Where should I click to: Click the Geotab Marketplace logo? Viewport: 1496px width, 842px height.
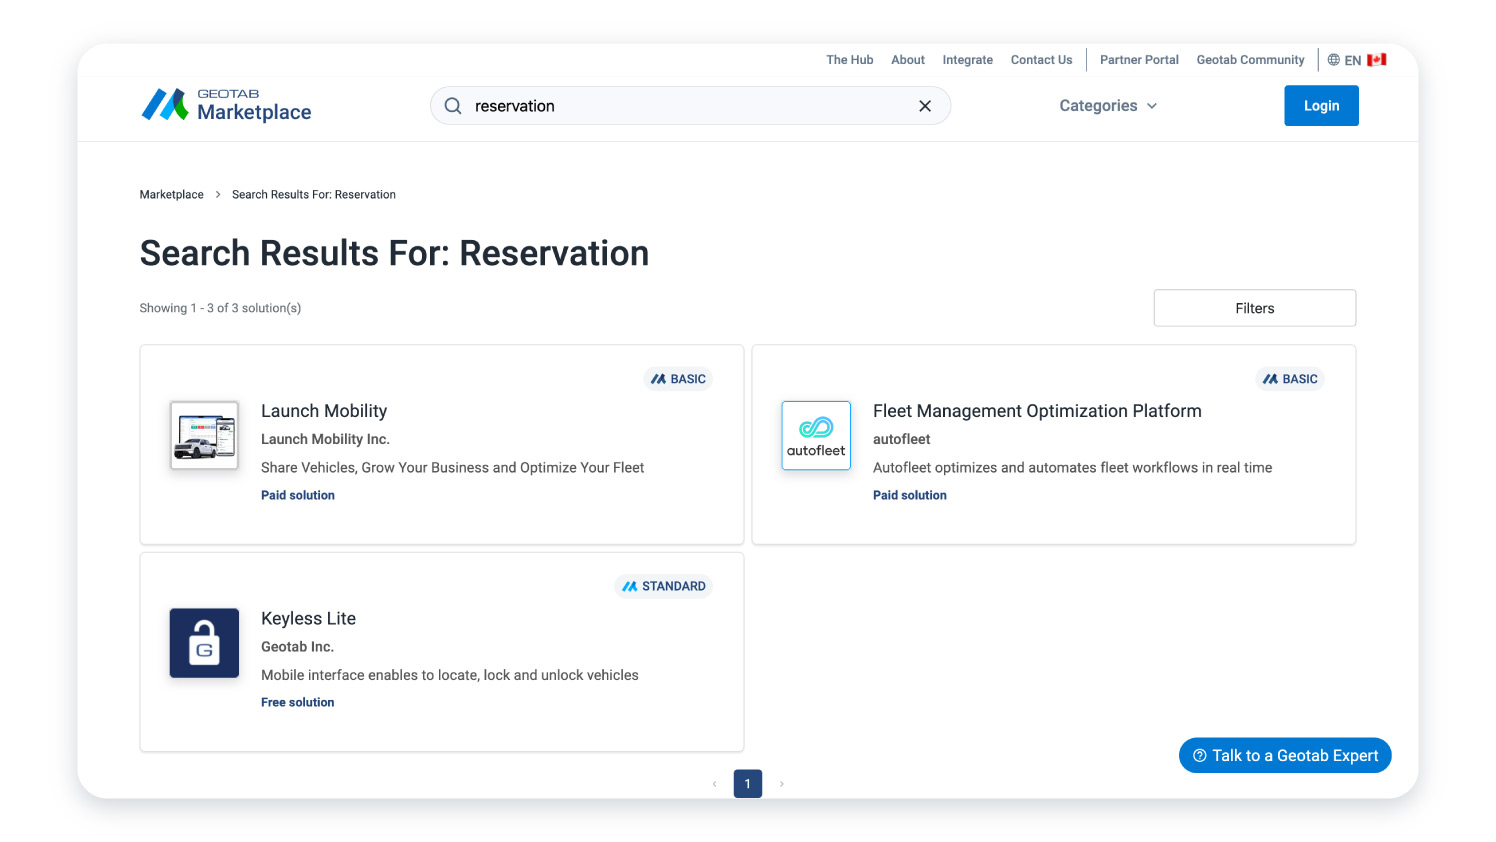point(225,105)
